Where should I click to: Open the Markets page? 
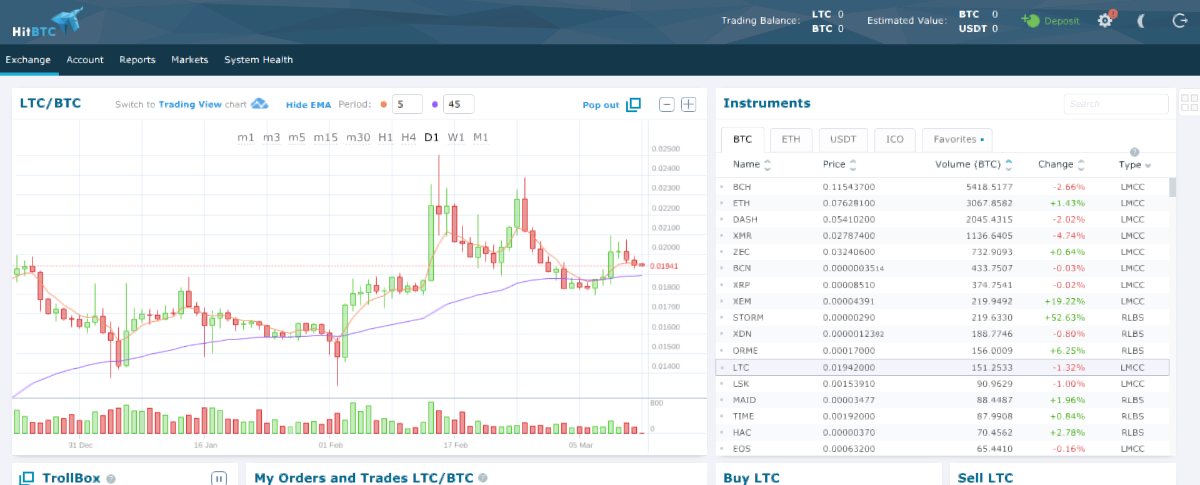click(x=189, y=60)
